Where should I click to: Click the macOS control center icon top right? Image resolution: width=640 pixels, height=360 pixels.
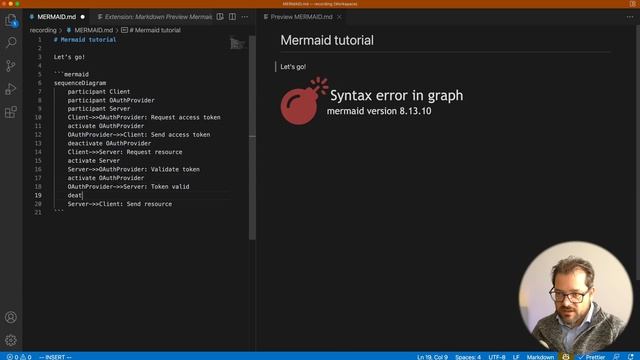[x=633, y=4]
